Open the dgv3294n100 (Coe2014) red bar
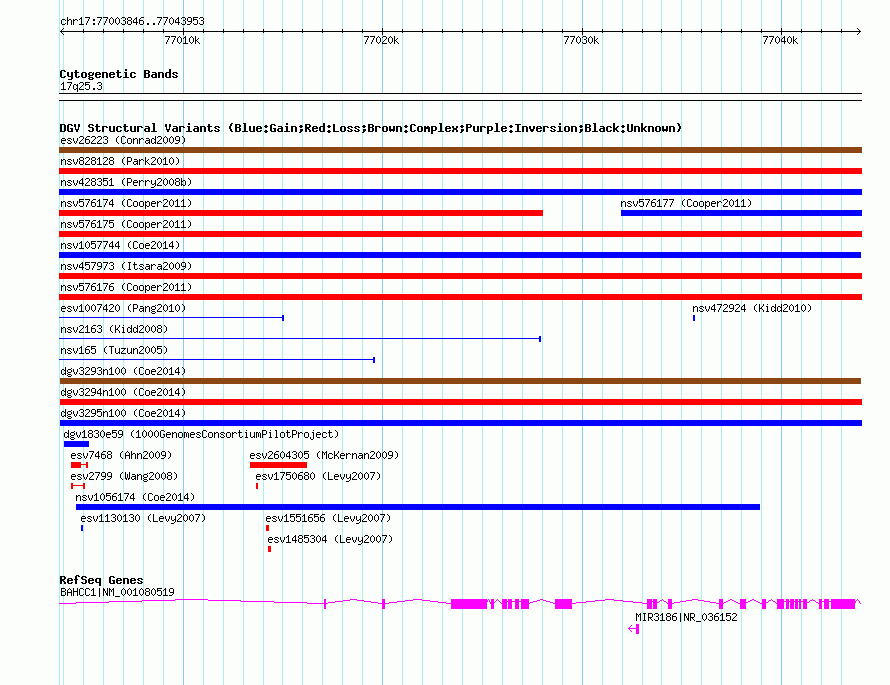Viewport: 890px width, 685px height. pyautogui.click(x=460, y=402)
